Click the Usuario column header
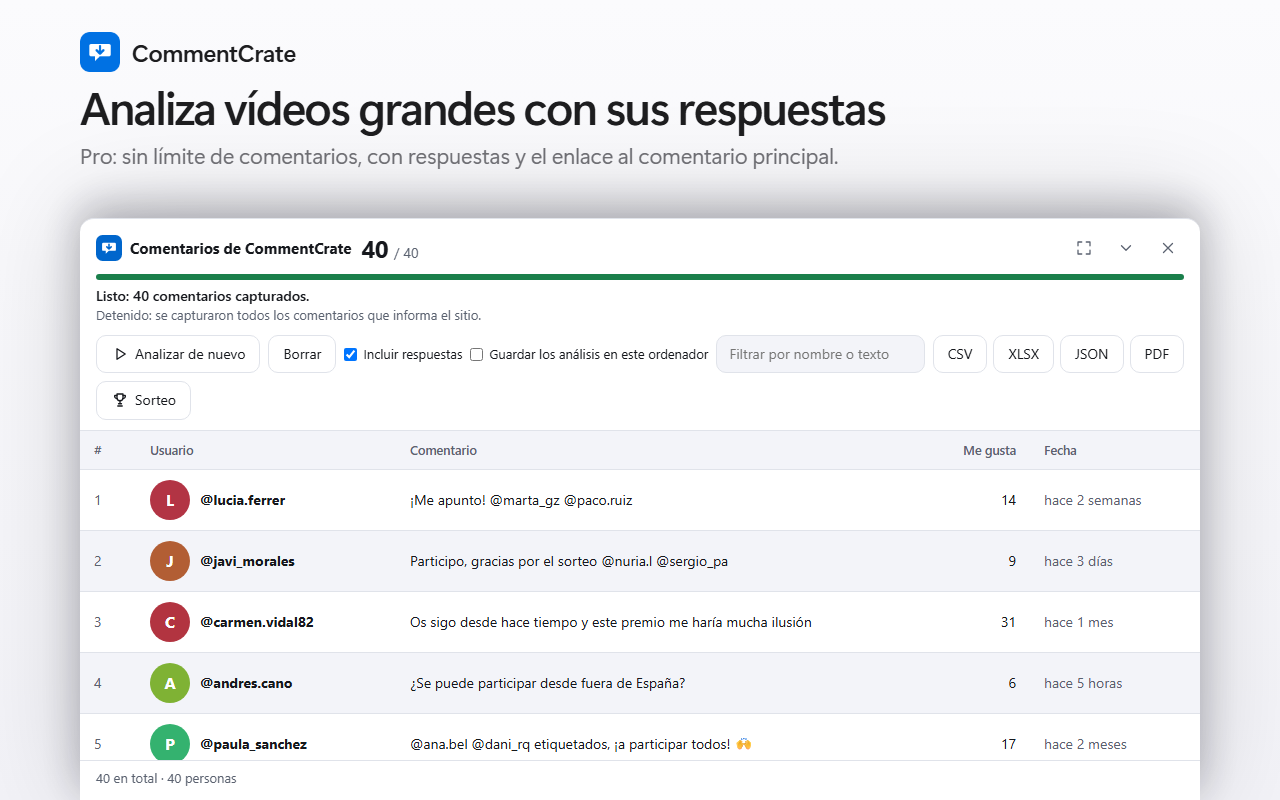This screenshot has width=1280, height=800. click(172, 451)
